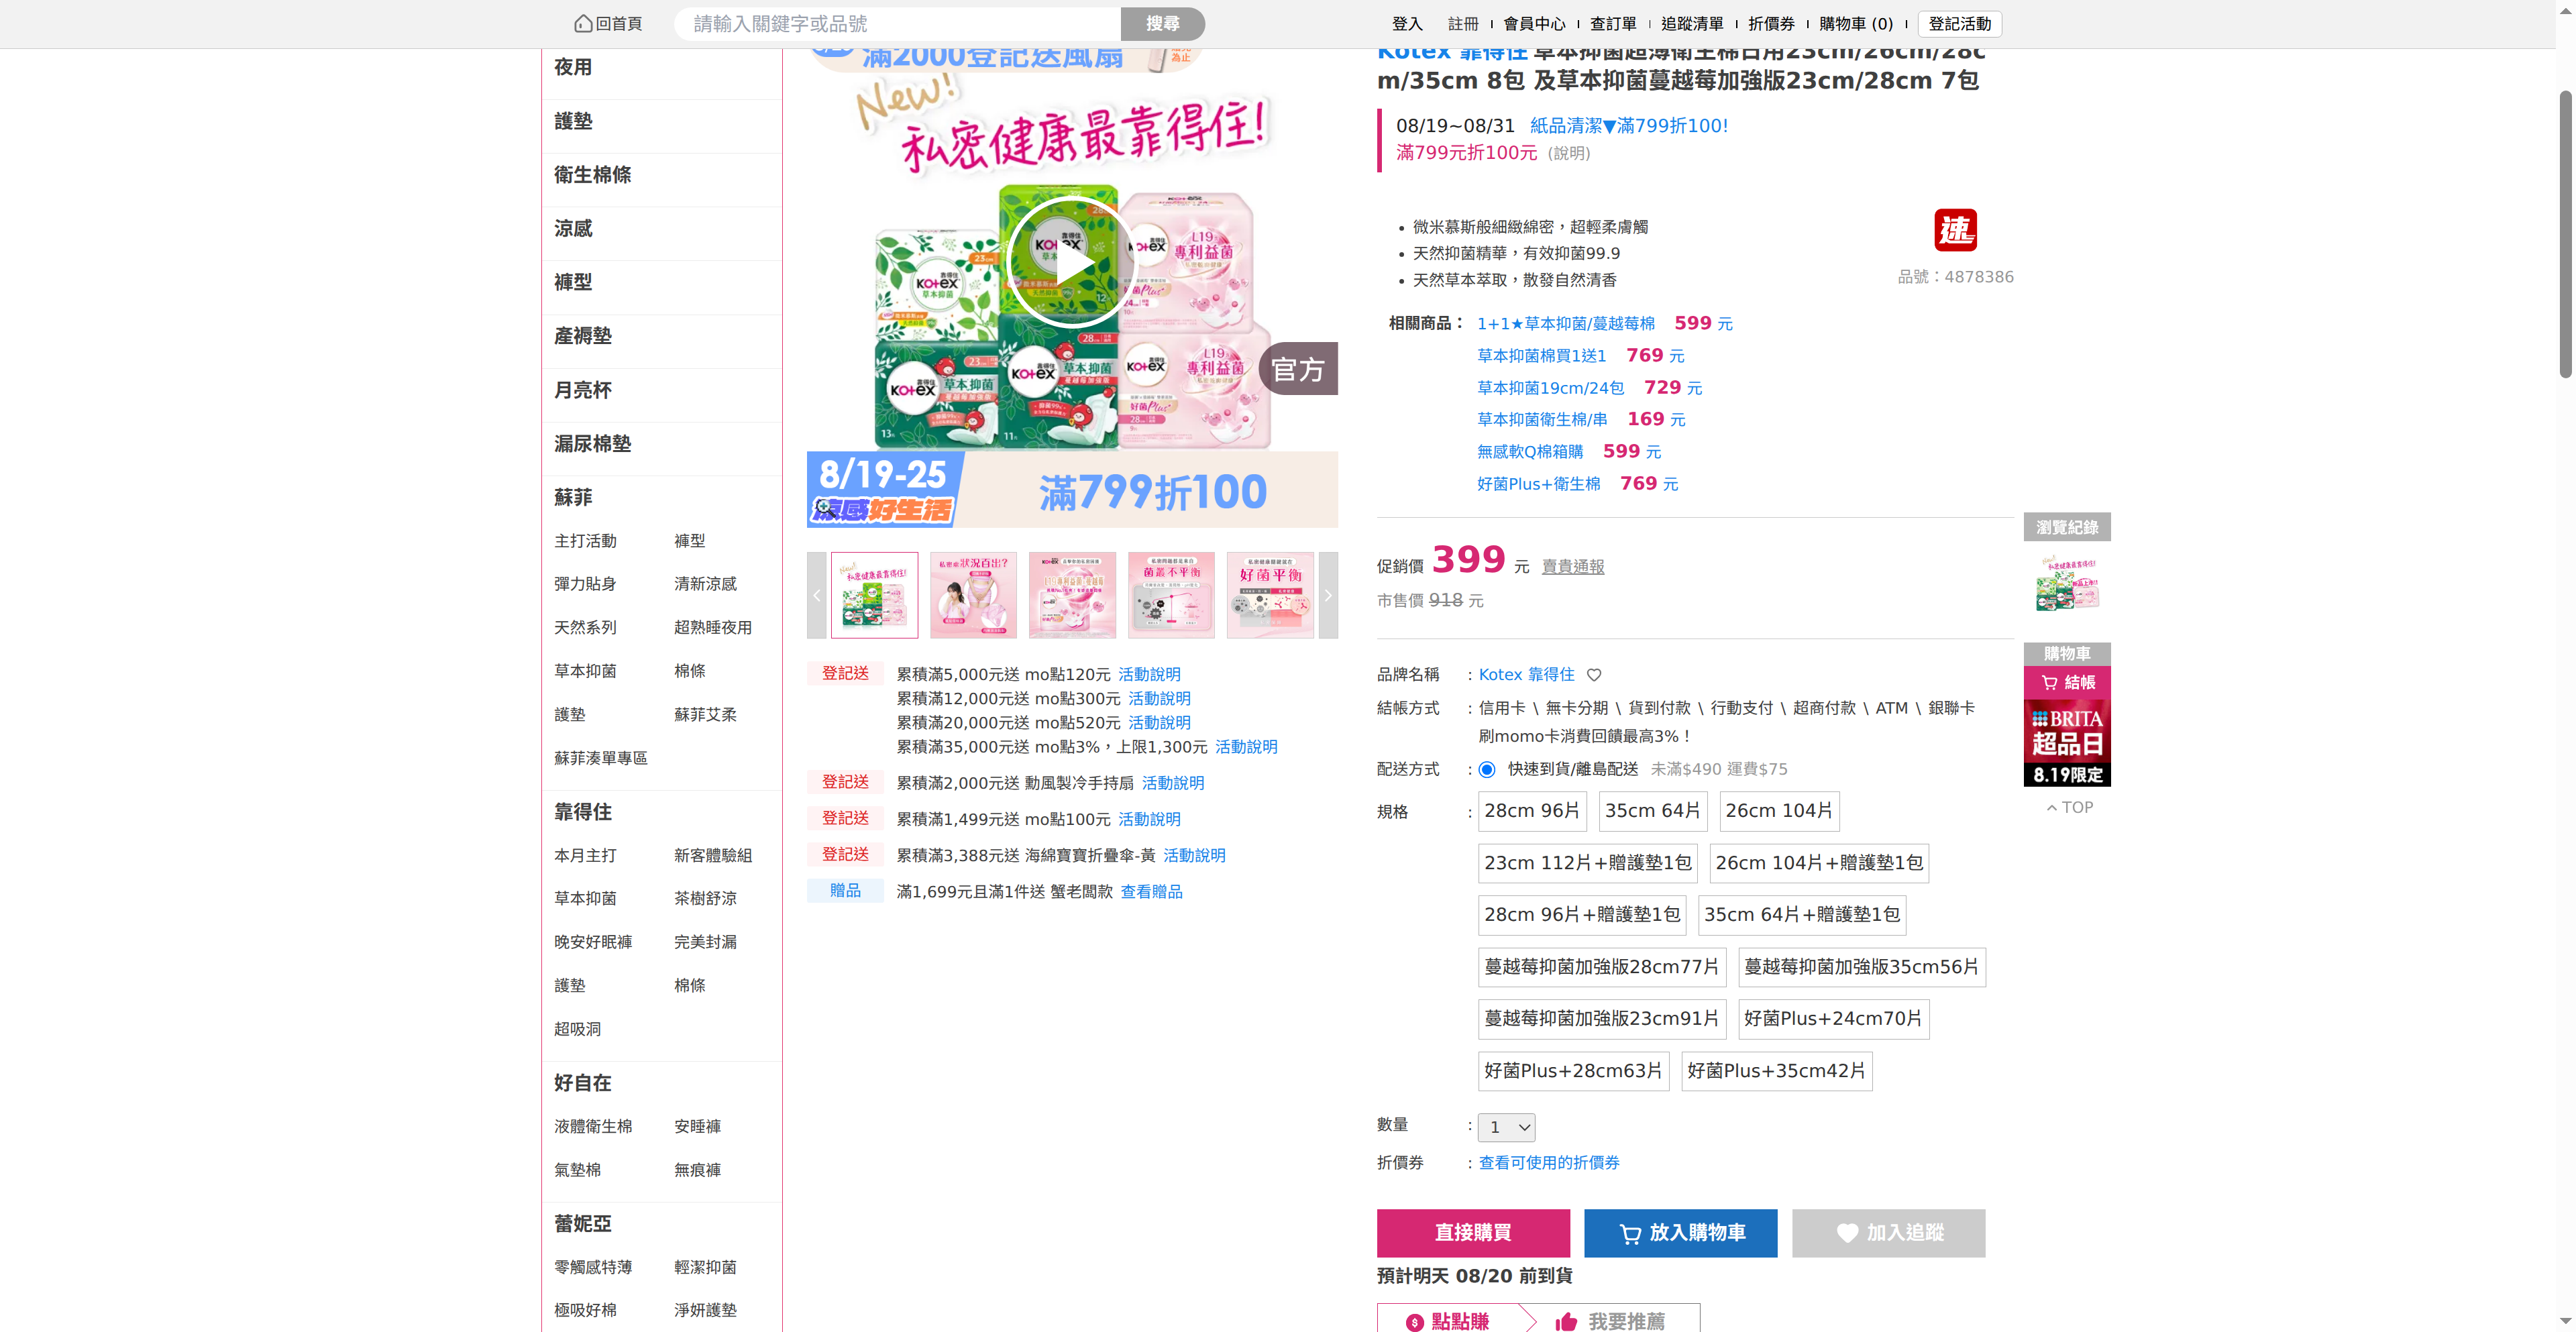Screen dimensions: 2576x1332
Task: Click 活動說明 for 勳風製冷手持扇
Action: coord(1173,783)
